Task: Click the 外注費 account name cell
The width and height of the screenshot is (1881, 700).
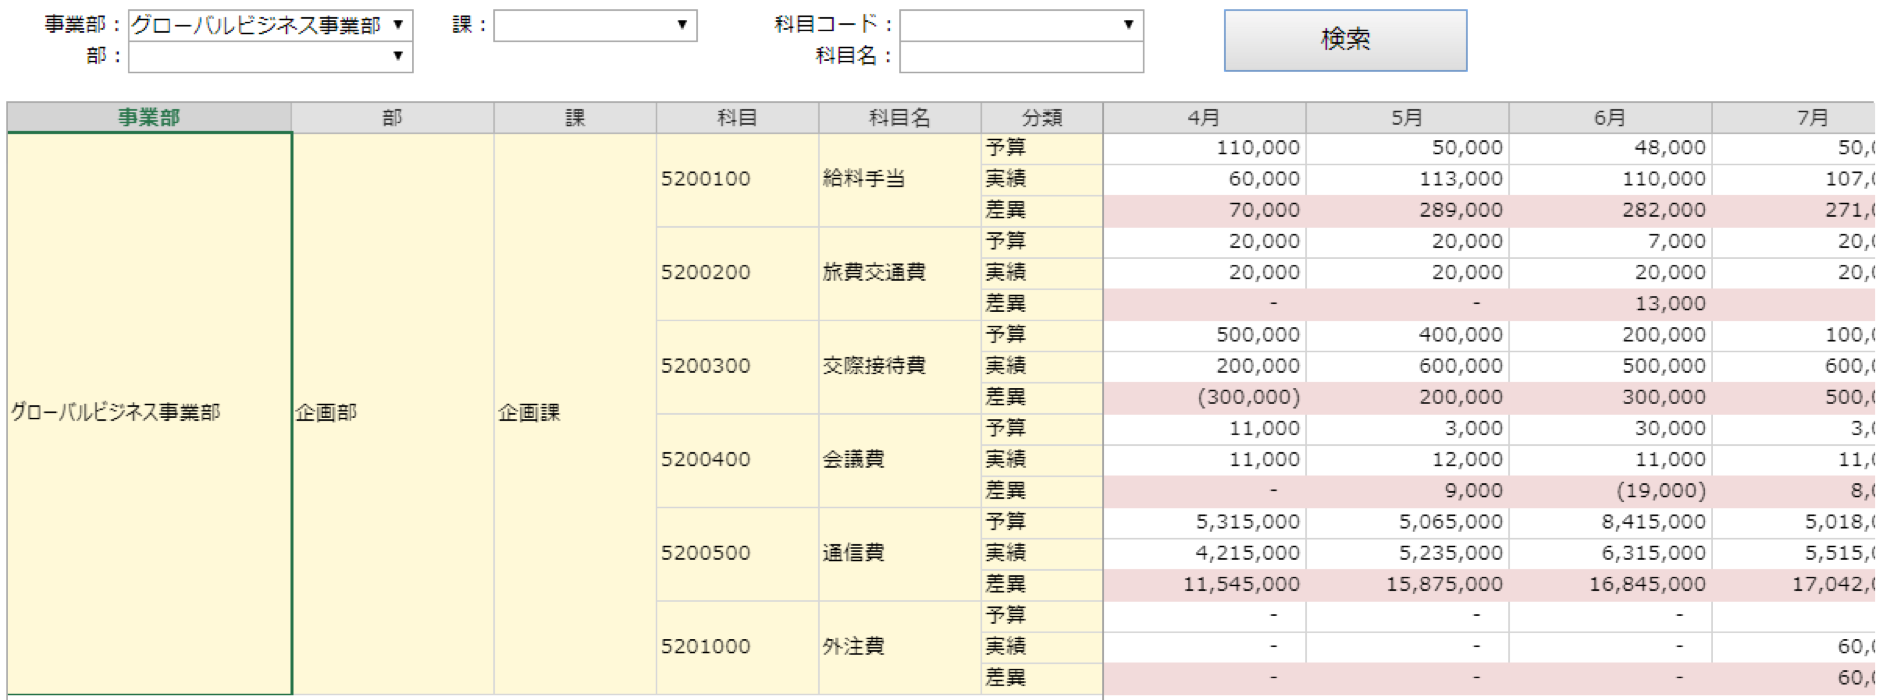Action: [x=900, y=646]
